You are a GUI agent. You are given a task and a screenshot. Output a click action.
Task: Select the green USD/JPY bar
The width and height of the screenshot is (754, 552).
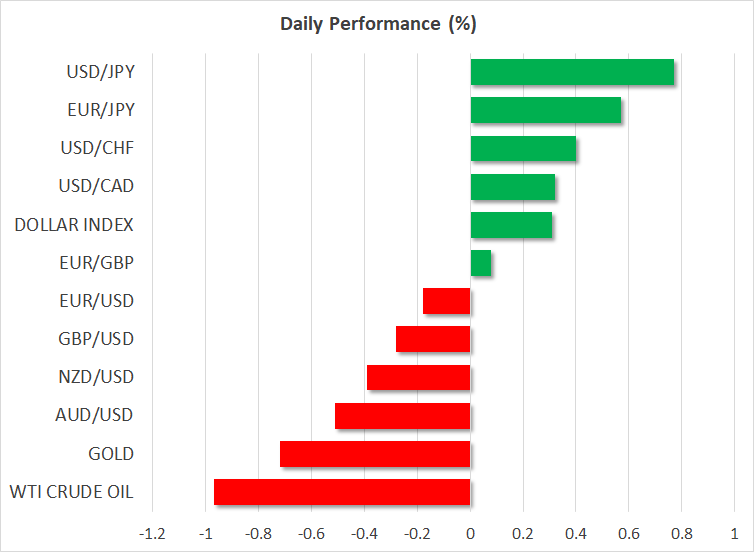pos(571,73)
